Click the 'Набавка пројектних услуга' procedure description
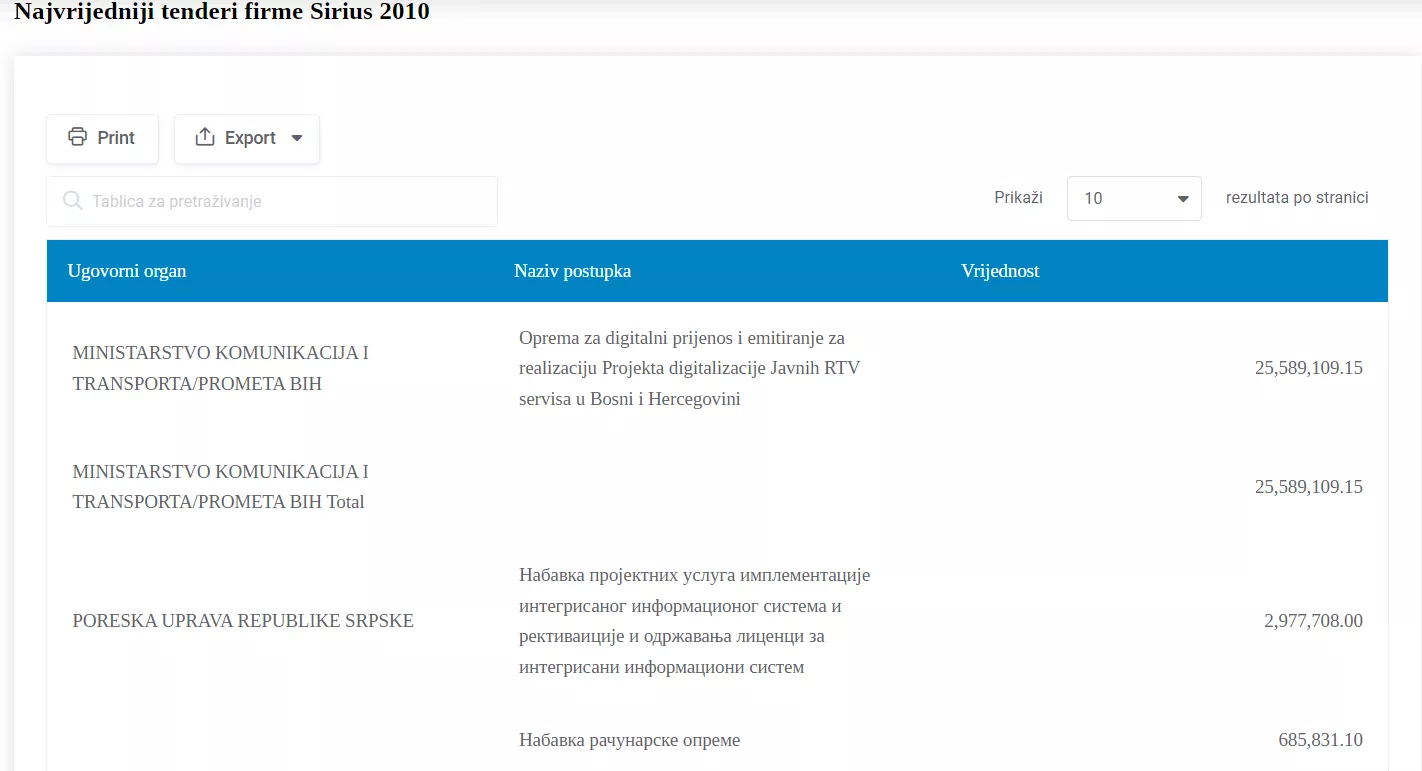Image resolution: width=1422 pixels, height=771 pixels. pyautogui.click(x=694, y=621)
